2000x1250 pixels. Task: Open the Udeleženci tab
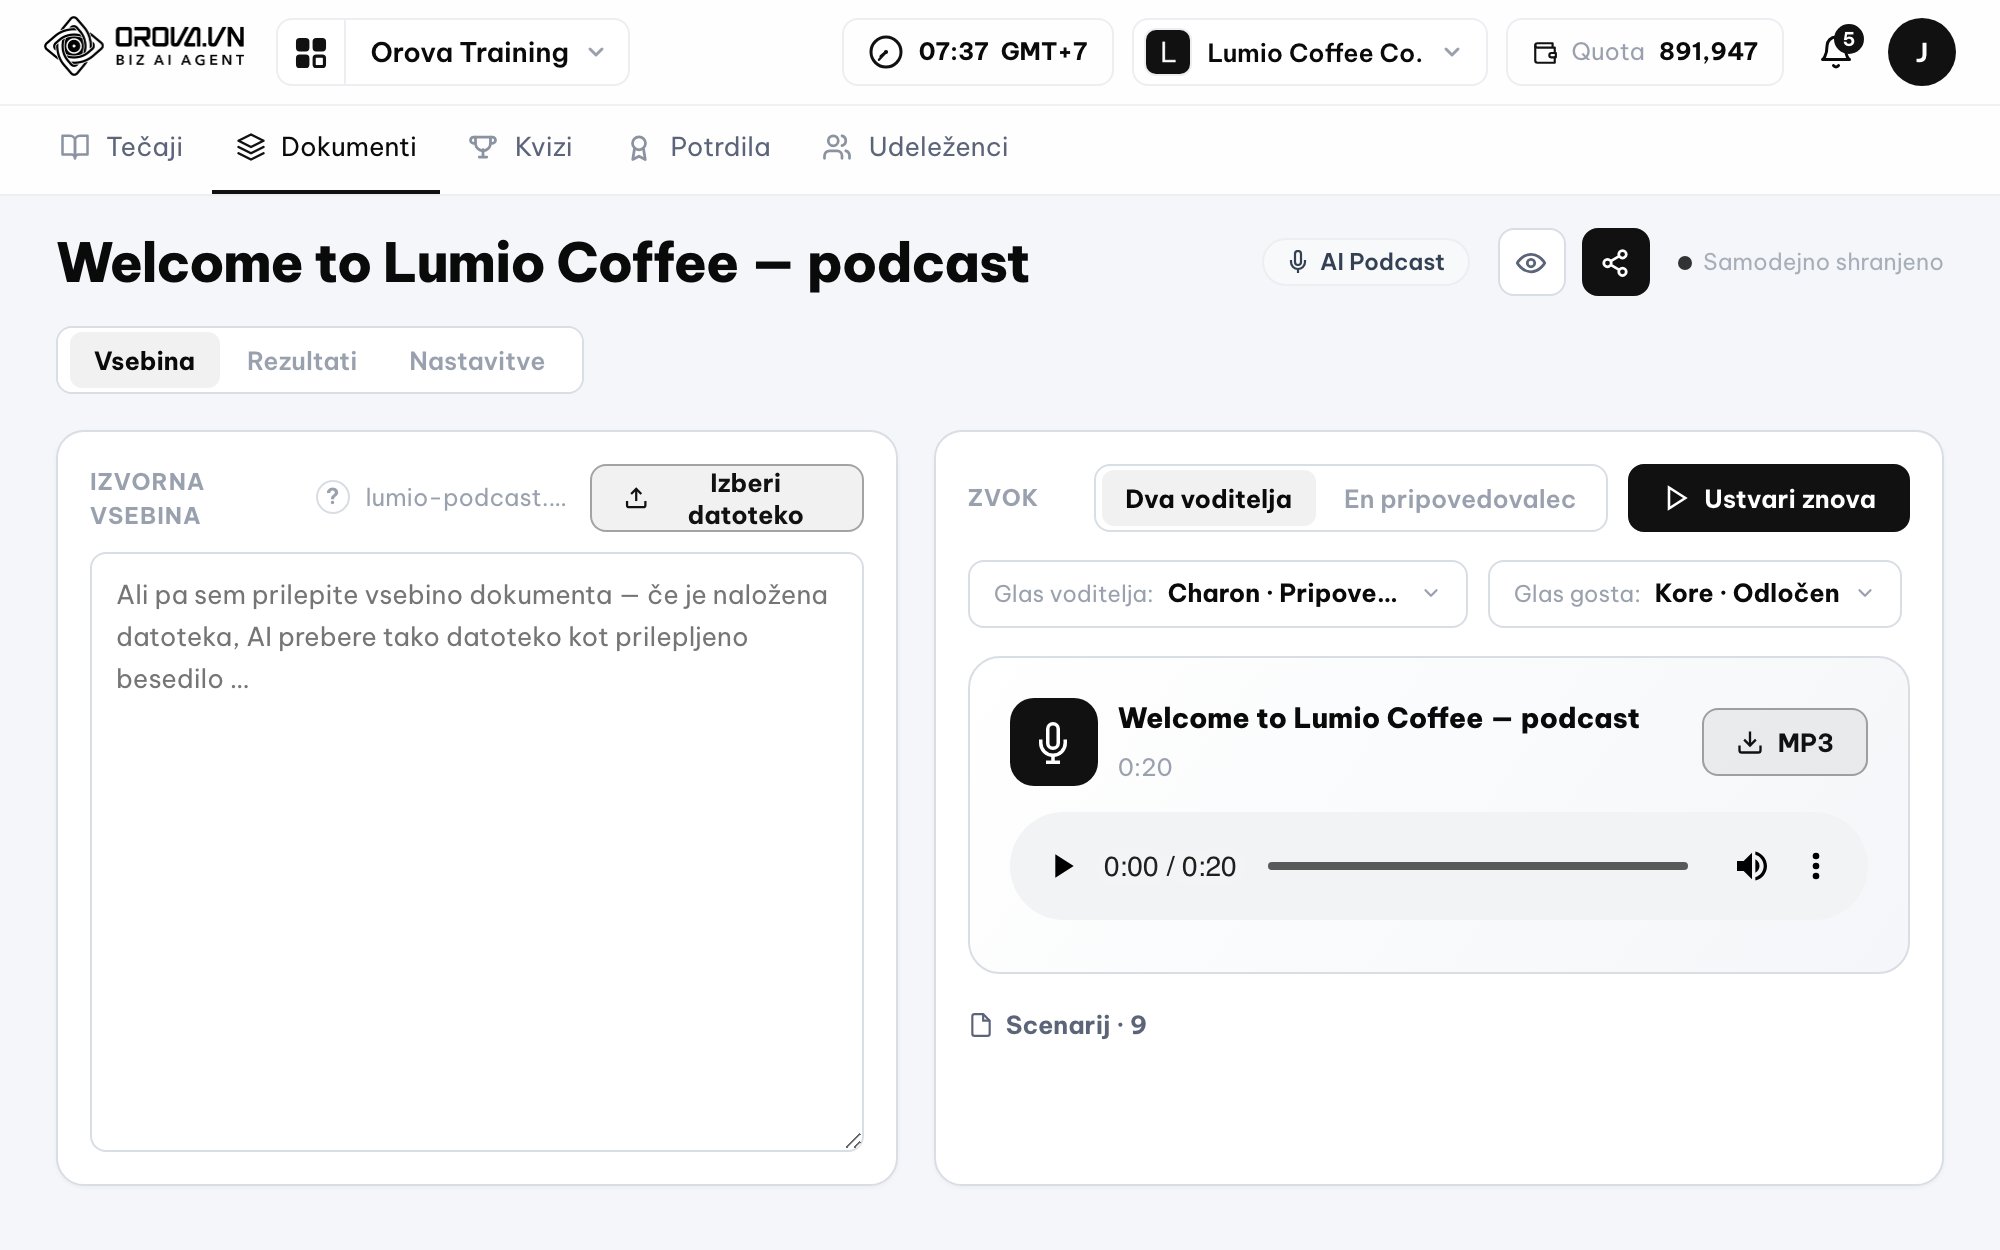[x=915, y=147]
